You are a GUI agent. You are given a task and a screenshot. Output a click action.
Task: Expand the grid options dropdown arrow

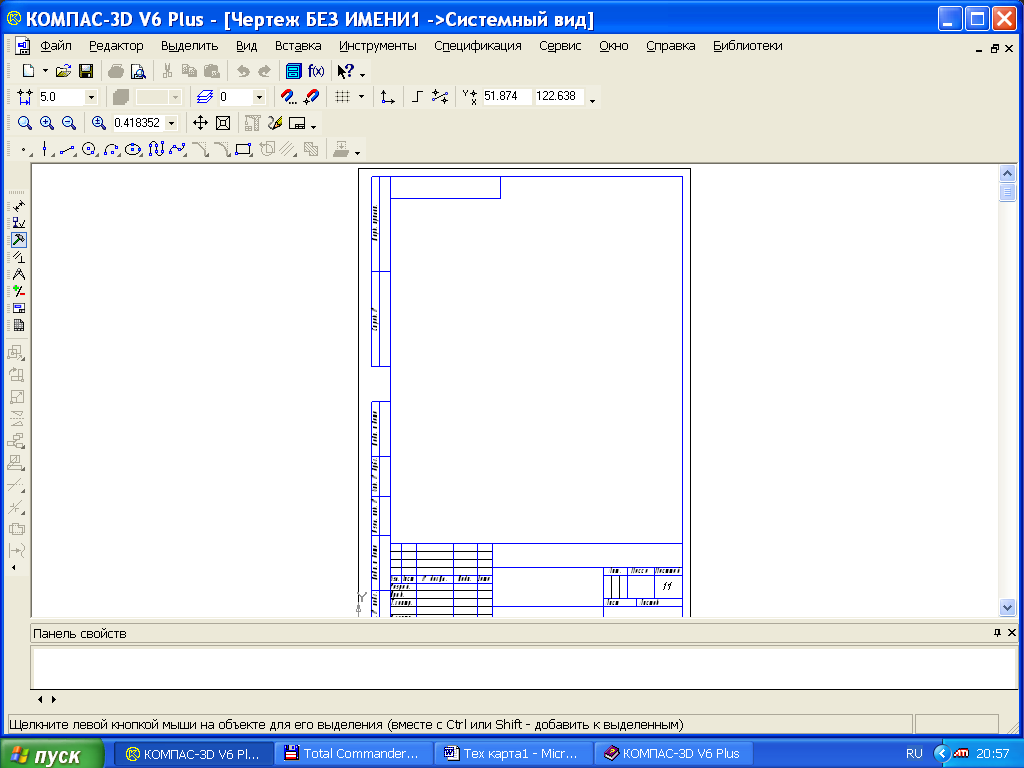[361, 97]
